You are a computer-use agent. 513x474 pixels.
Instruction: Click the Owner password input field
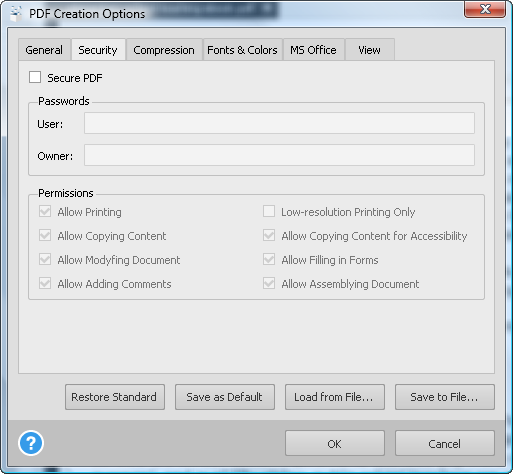coord(279,155)
